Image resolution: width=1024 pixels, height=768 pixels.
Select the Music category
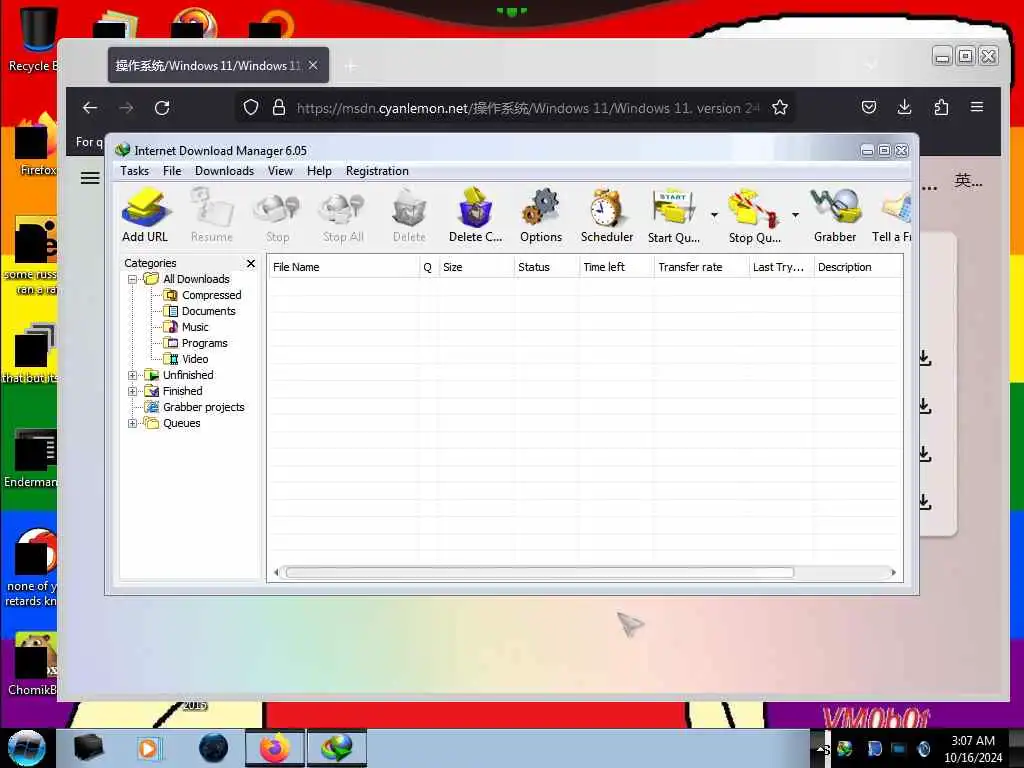(x=195, y=327)
